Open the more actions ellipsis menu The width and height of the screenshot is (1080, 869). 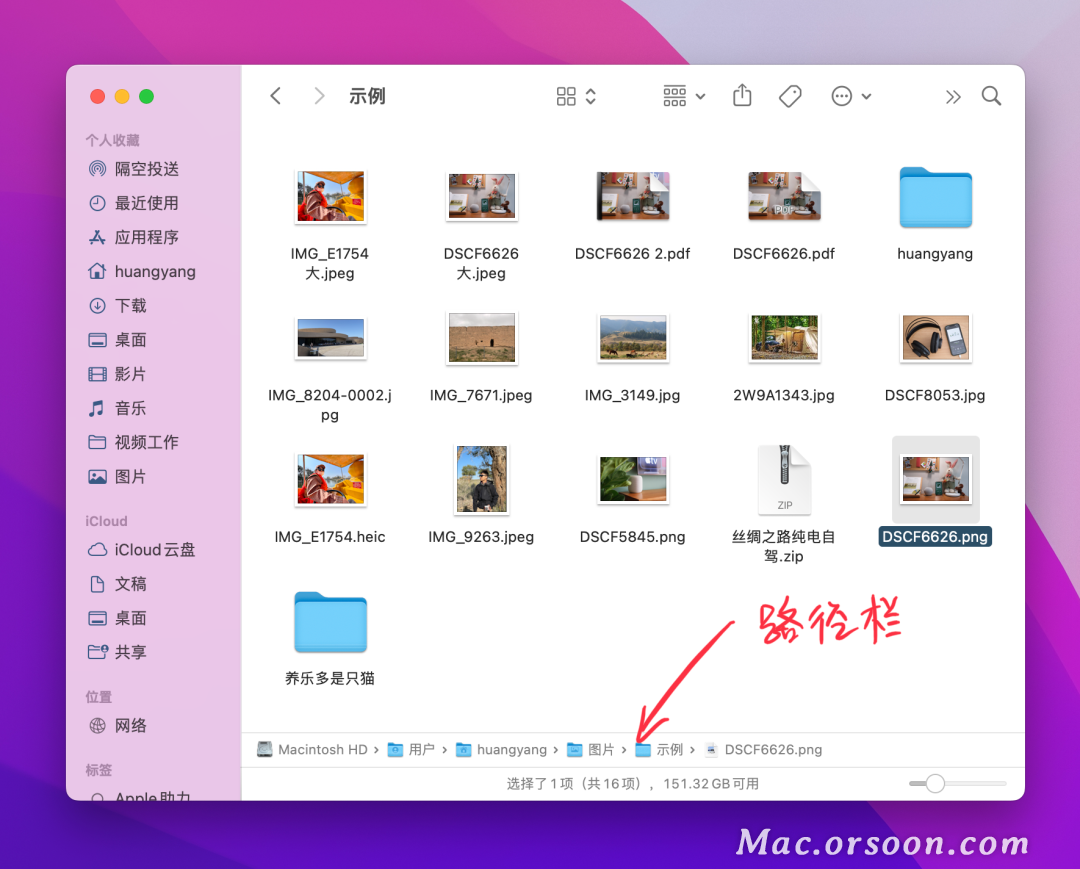pos(851,96)
